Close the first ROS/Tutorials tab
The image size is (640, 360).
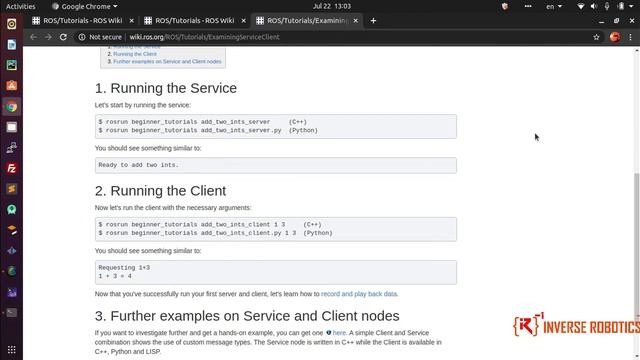point(131,21)
